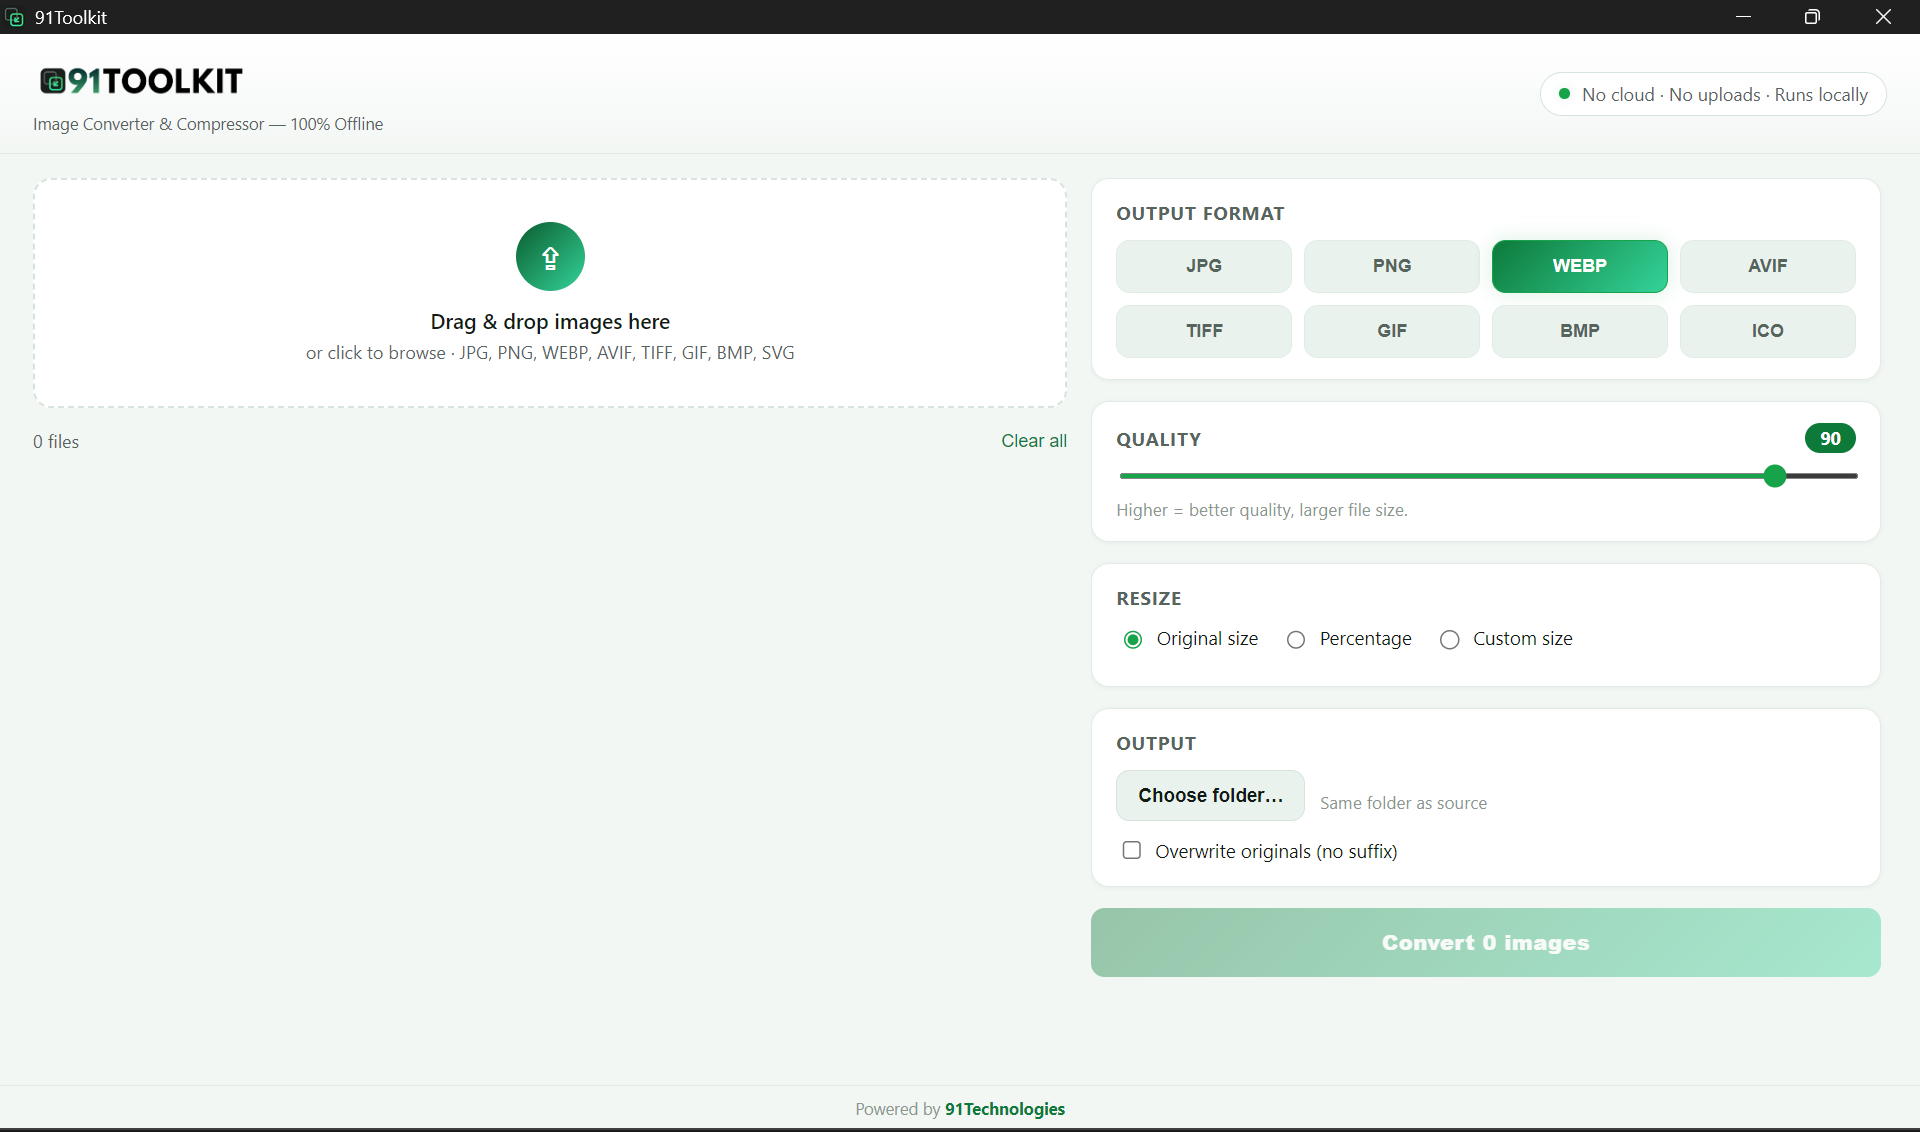Restore down the 91Toolkit window
The width and height of the screenshot is (1920, 1132).
click(1812, 17)
